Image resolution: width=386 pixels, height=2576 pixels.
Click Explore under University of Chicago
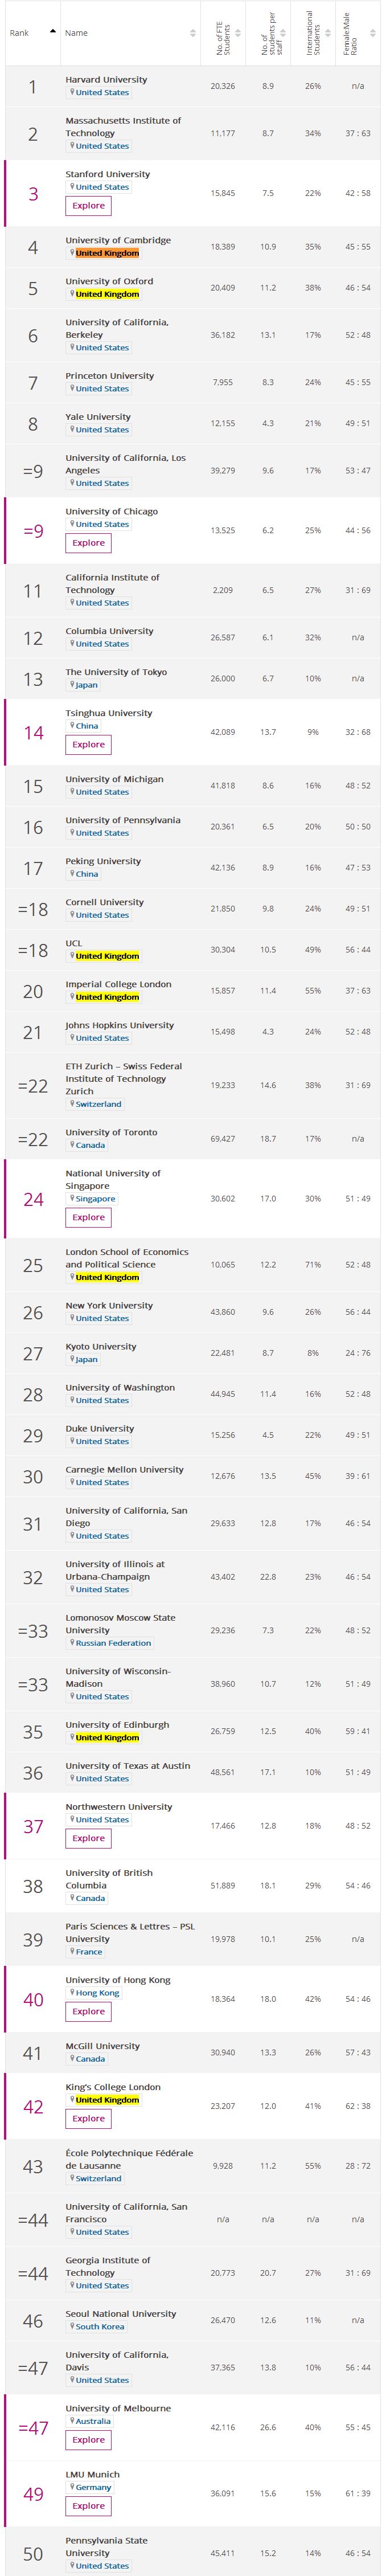(x=88, y=543)
